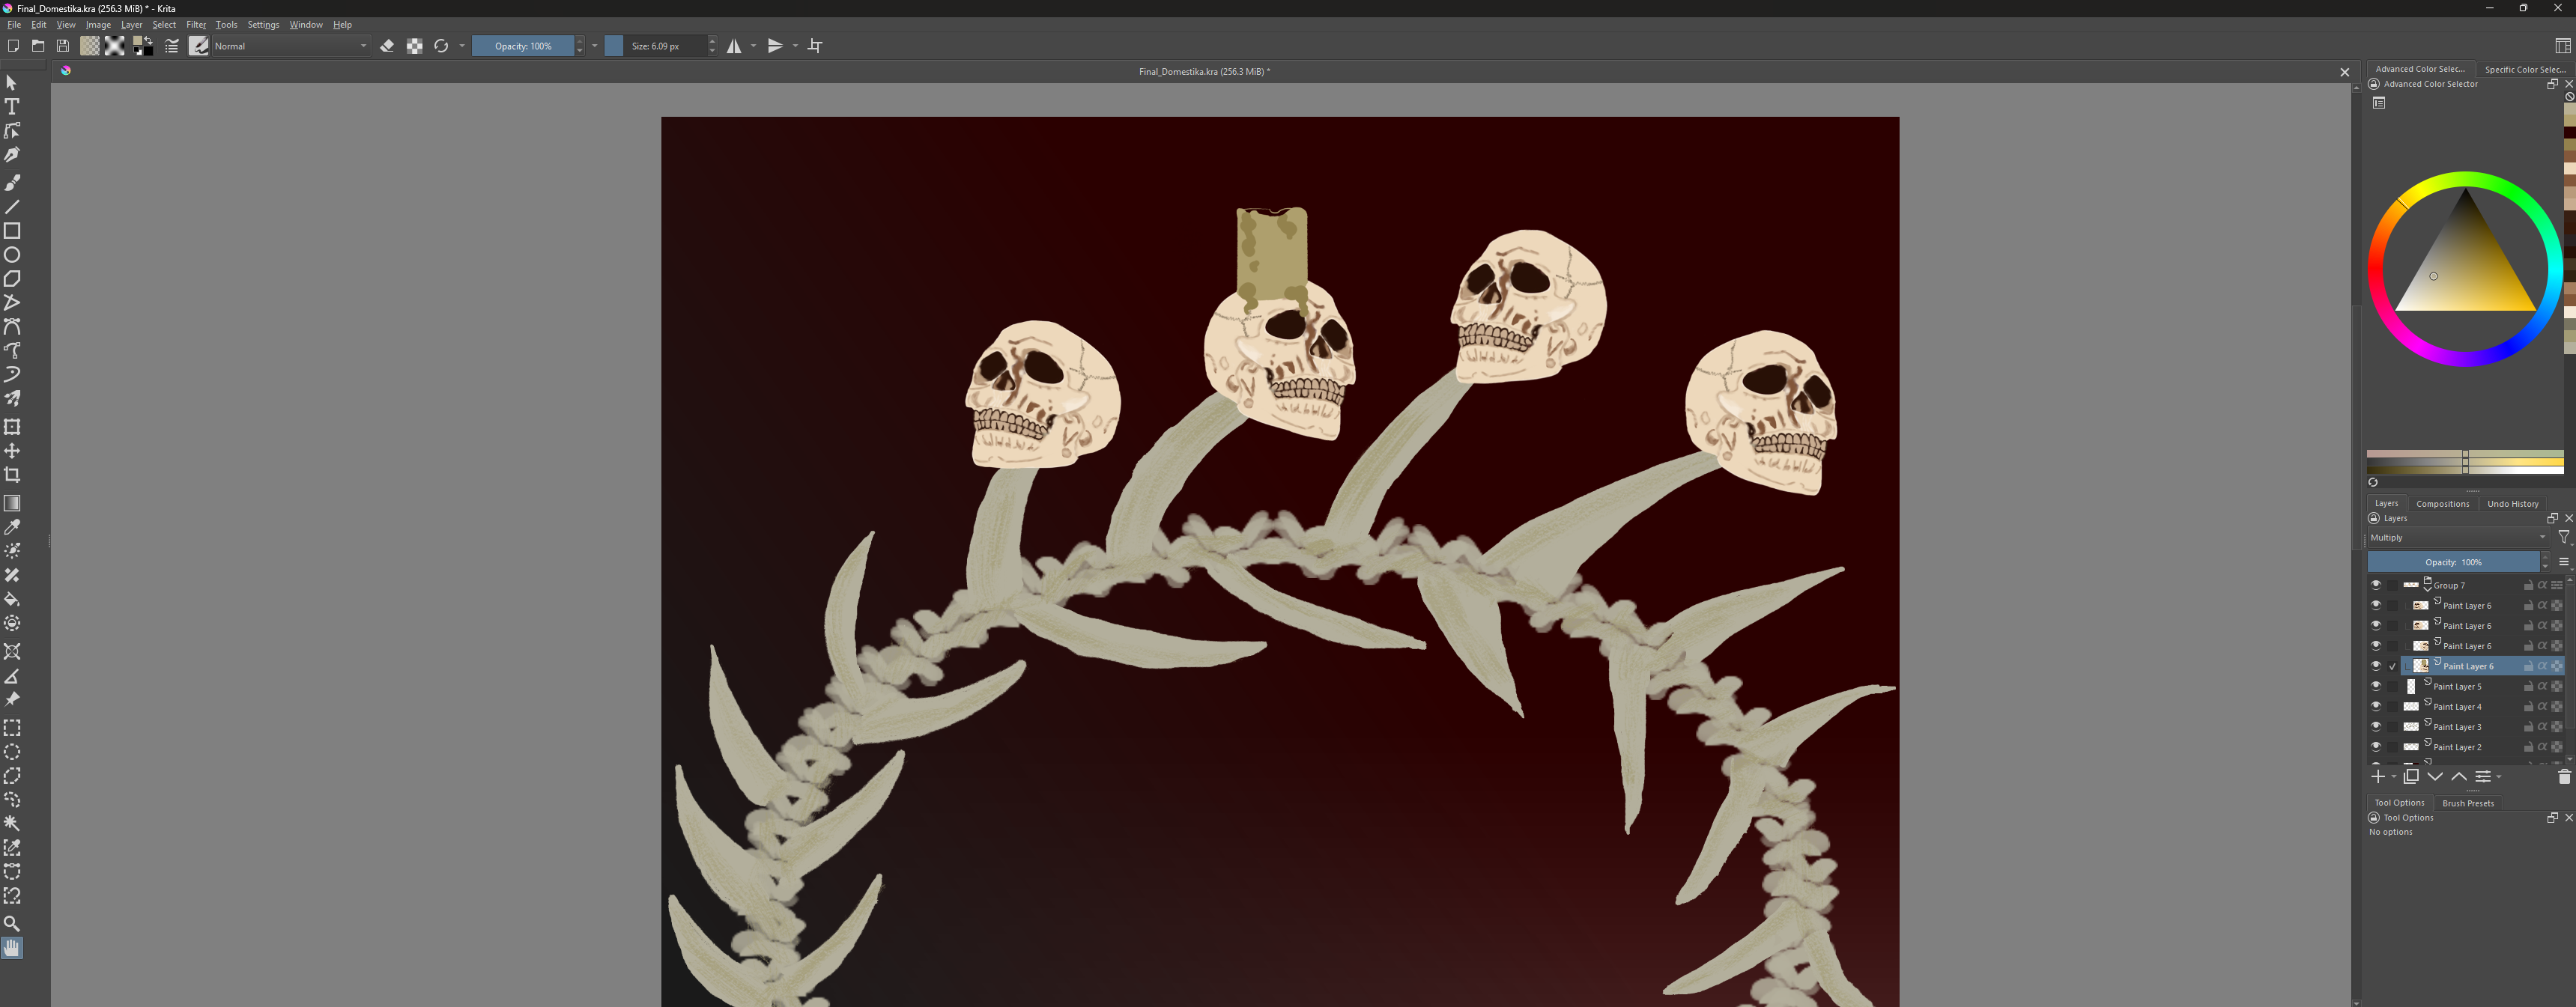Screen dimensions: 2576x1007
Task: Select the Freehand Brush tool
Action: (x=12, y=183)
